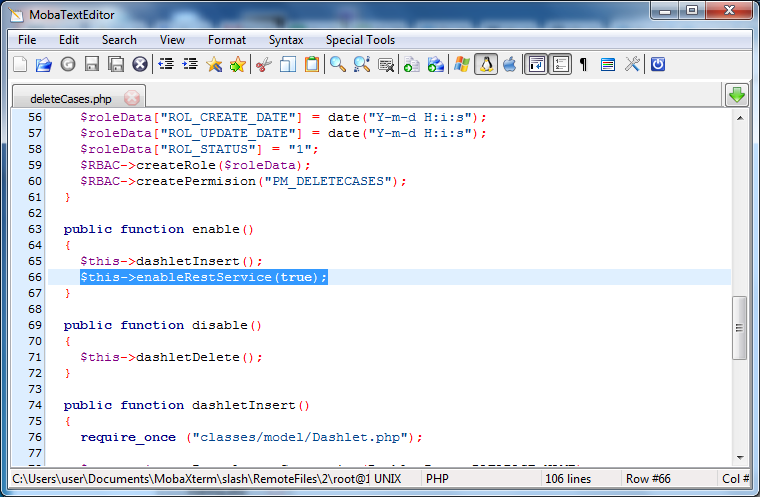Click the magnifier Find icon
Image resolution: width=760 pixels, height=497 pixels.
338,64
